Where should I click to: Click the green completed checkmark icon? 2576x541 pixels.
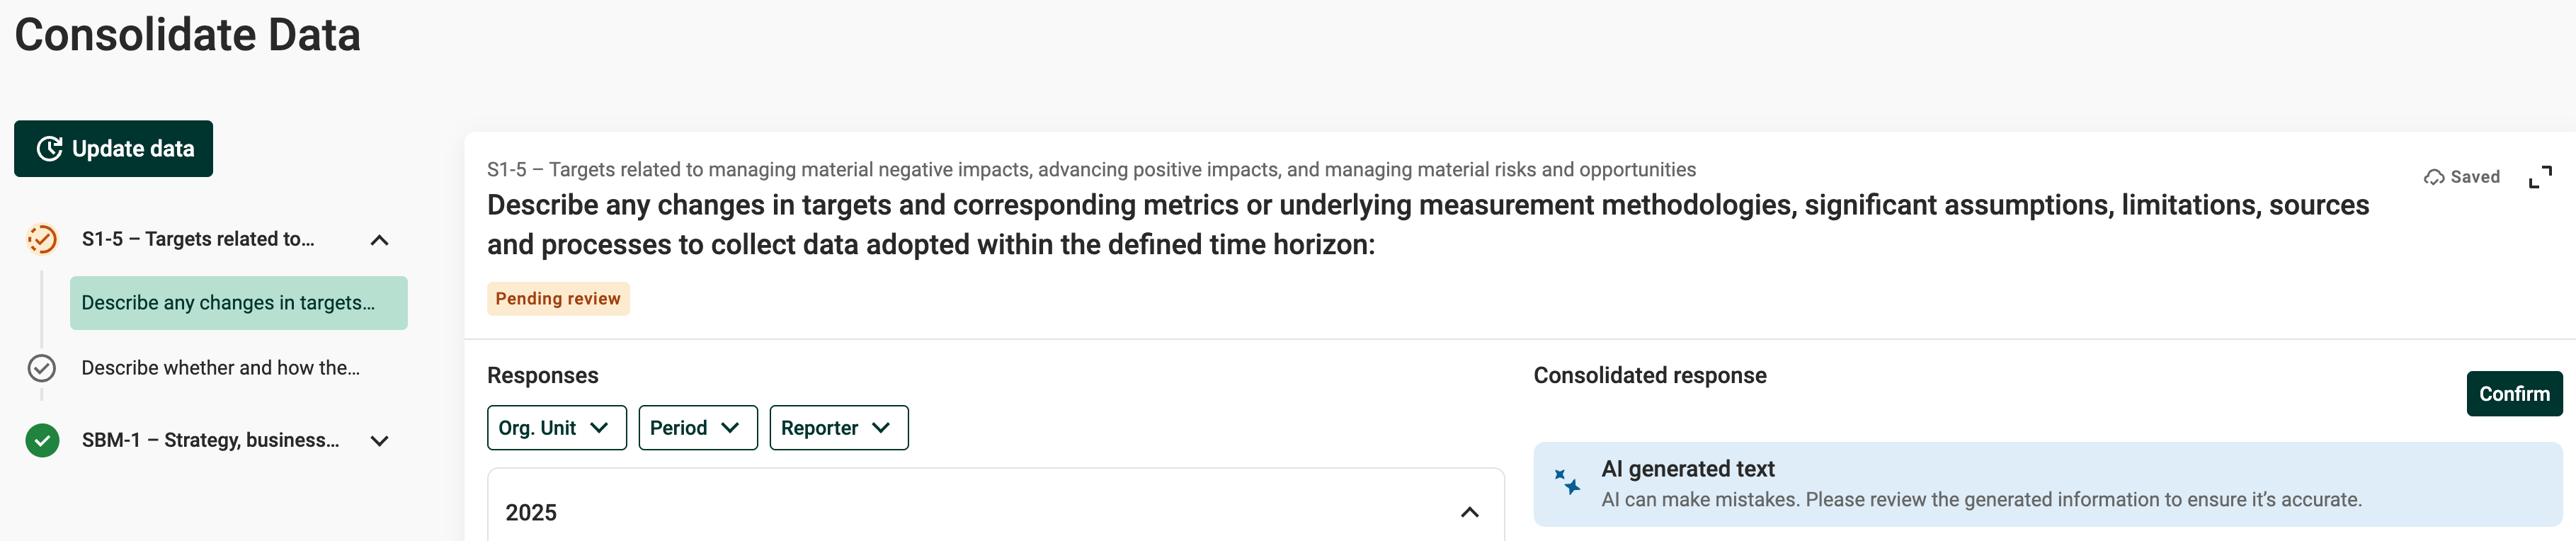pyautogui.click(x=42, y=440)
